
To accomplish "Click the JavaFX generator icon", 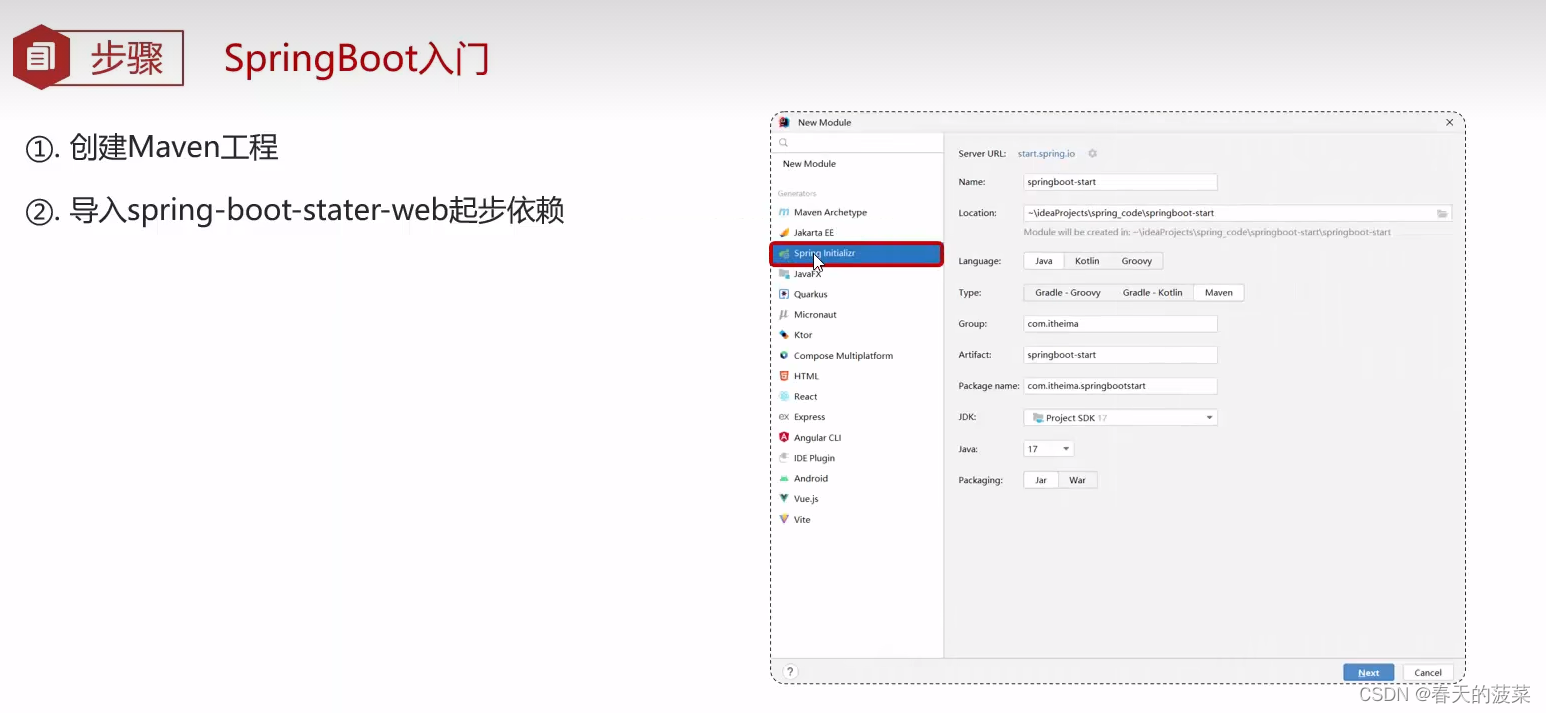I will coord(784,273).
